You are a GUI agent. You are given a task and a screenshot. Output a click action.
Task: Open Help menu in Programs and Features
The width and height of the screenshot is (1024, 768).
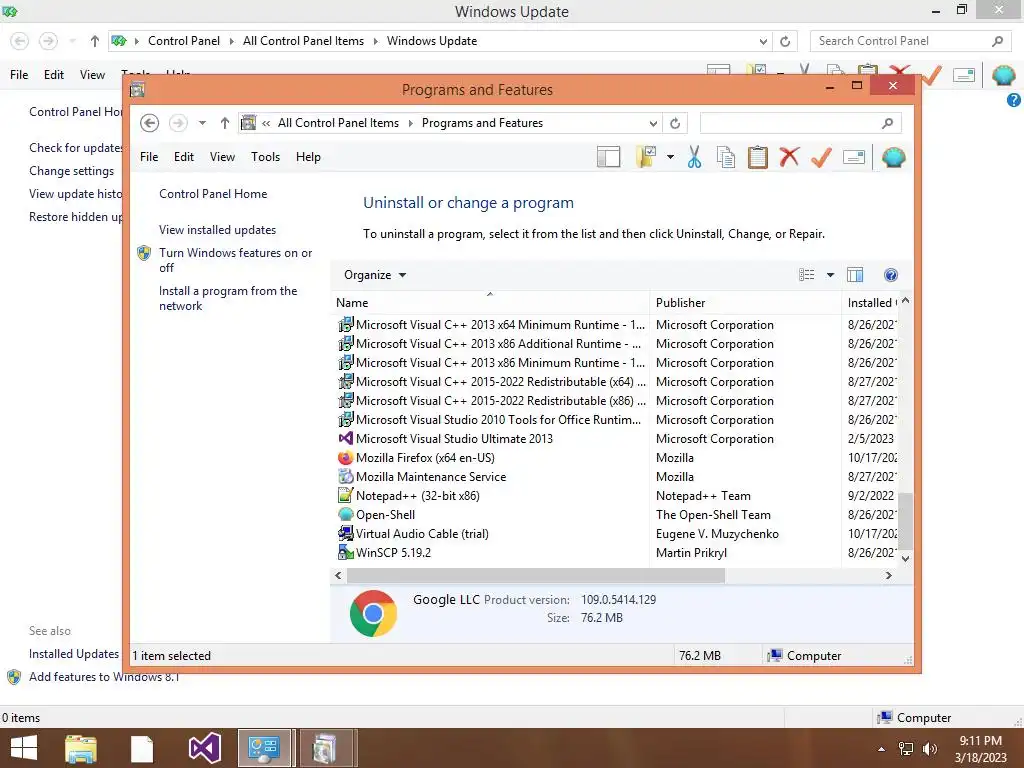[x=308, y=157]
